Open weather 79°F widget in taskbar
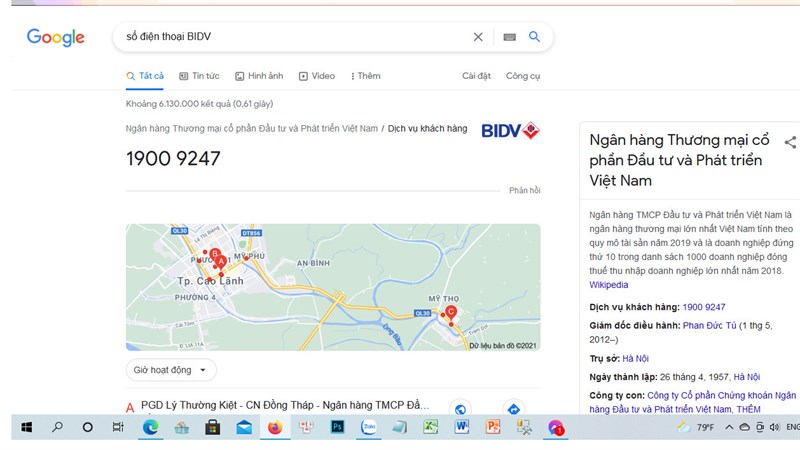The height and width of the screenshot is (450, 800). coord(695,427)
